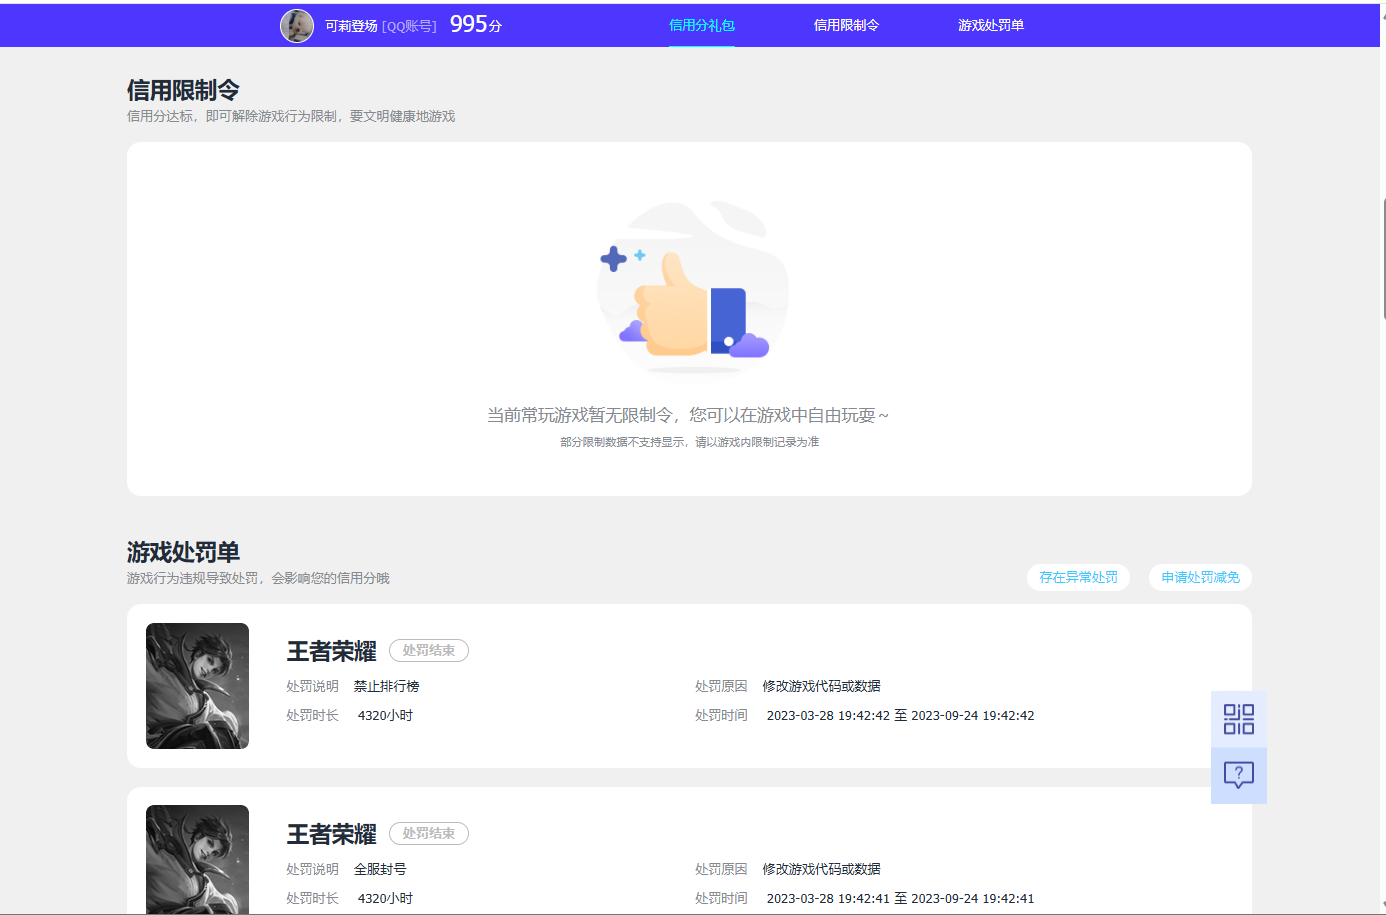Click the [QQ账号] account label
Viewport: 1386px width, 915px height.
pos(408,26)
